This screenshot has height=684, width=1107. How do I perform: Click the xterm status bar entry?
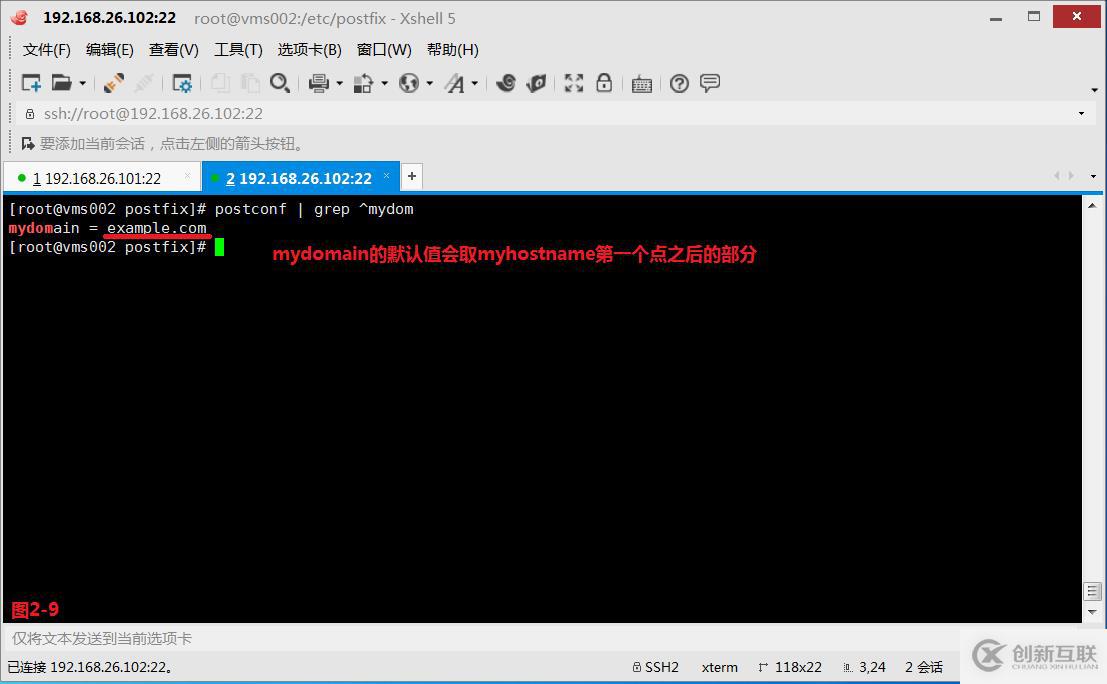(719, 667)
